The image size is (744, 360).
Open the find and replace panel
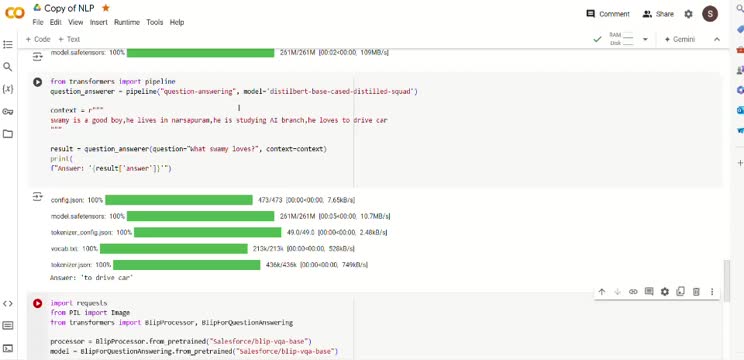(8, 67)
